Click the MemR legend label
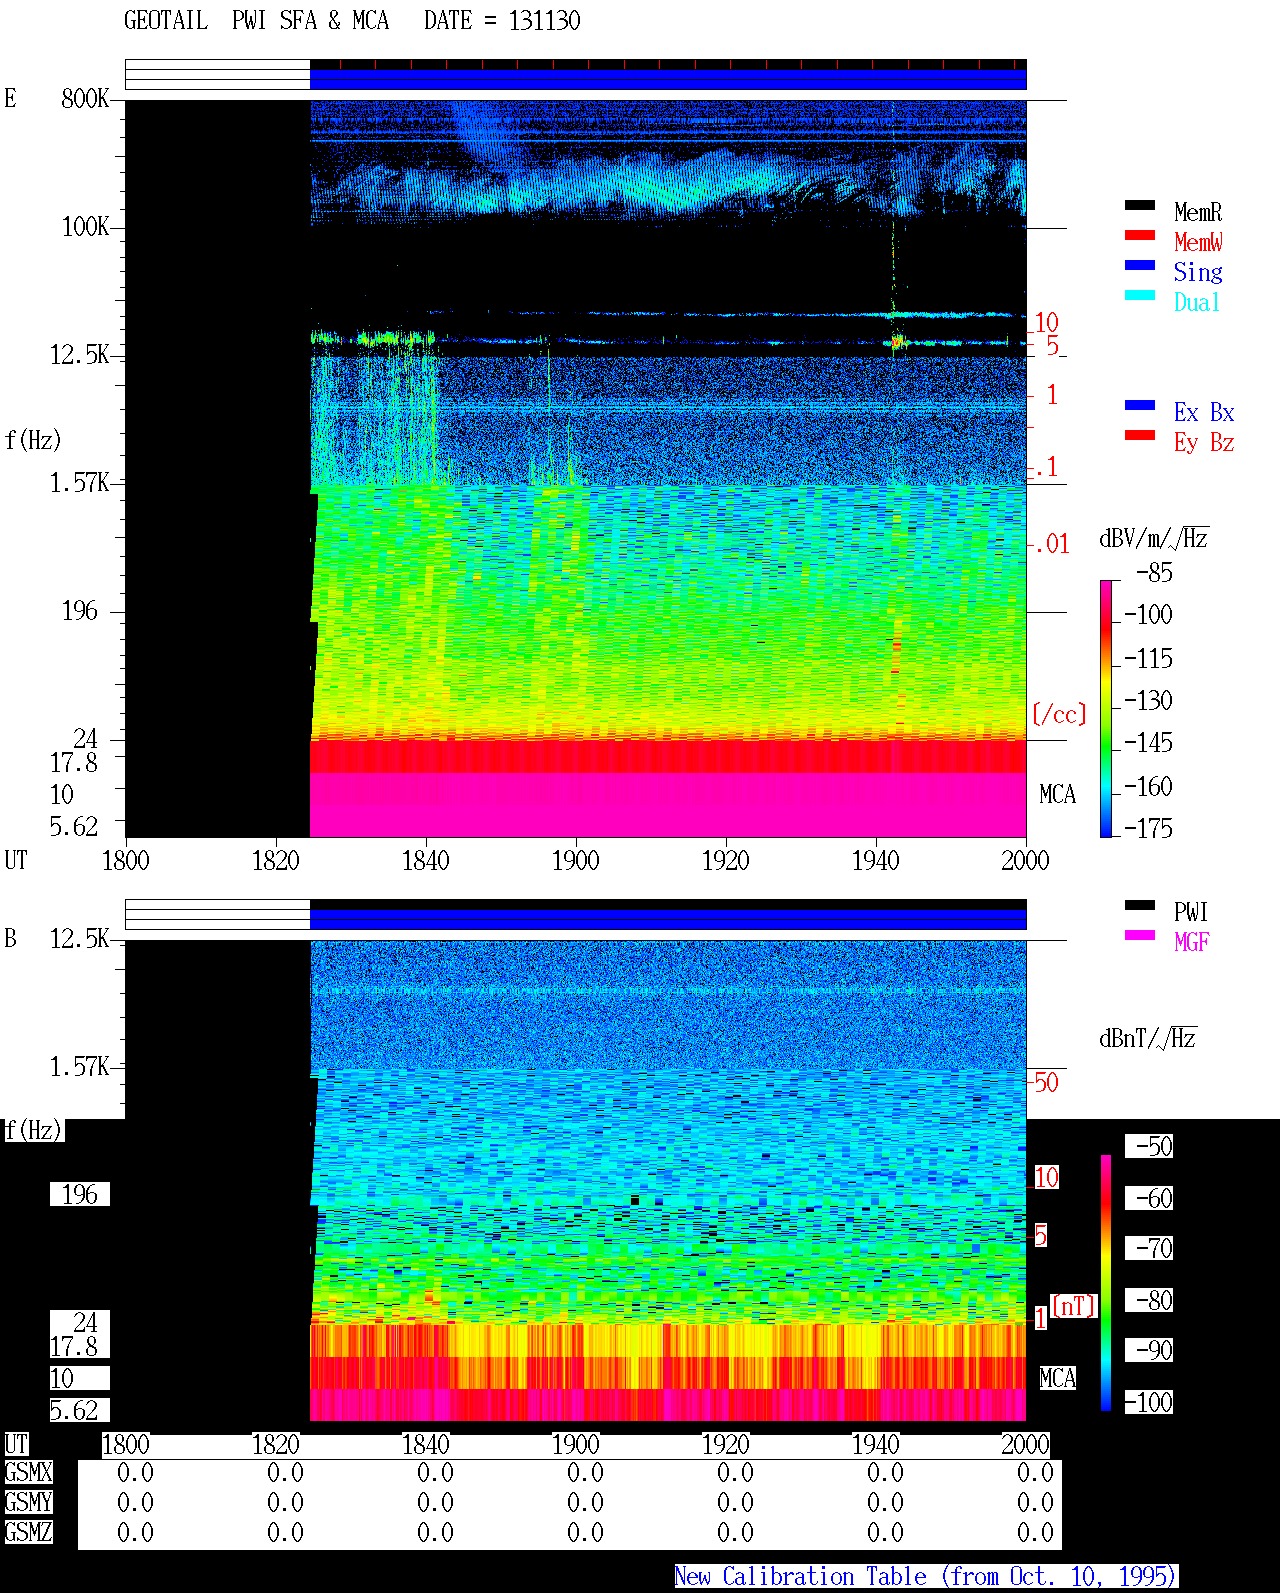1280x1593 pixels. (1198, 212)
